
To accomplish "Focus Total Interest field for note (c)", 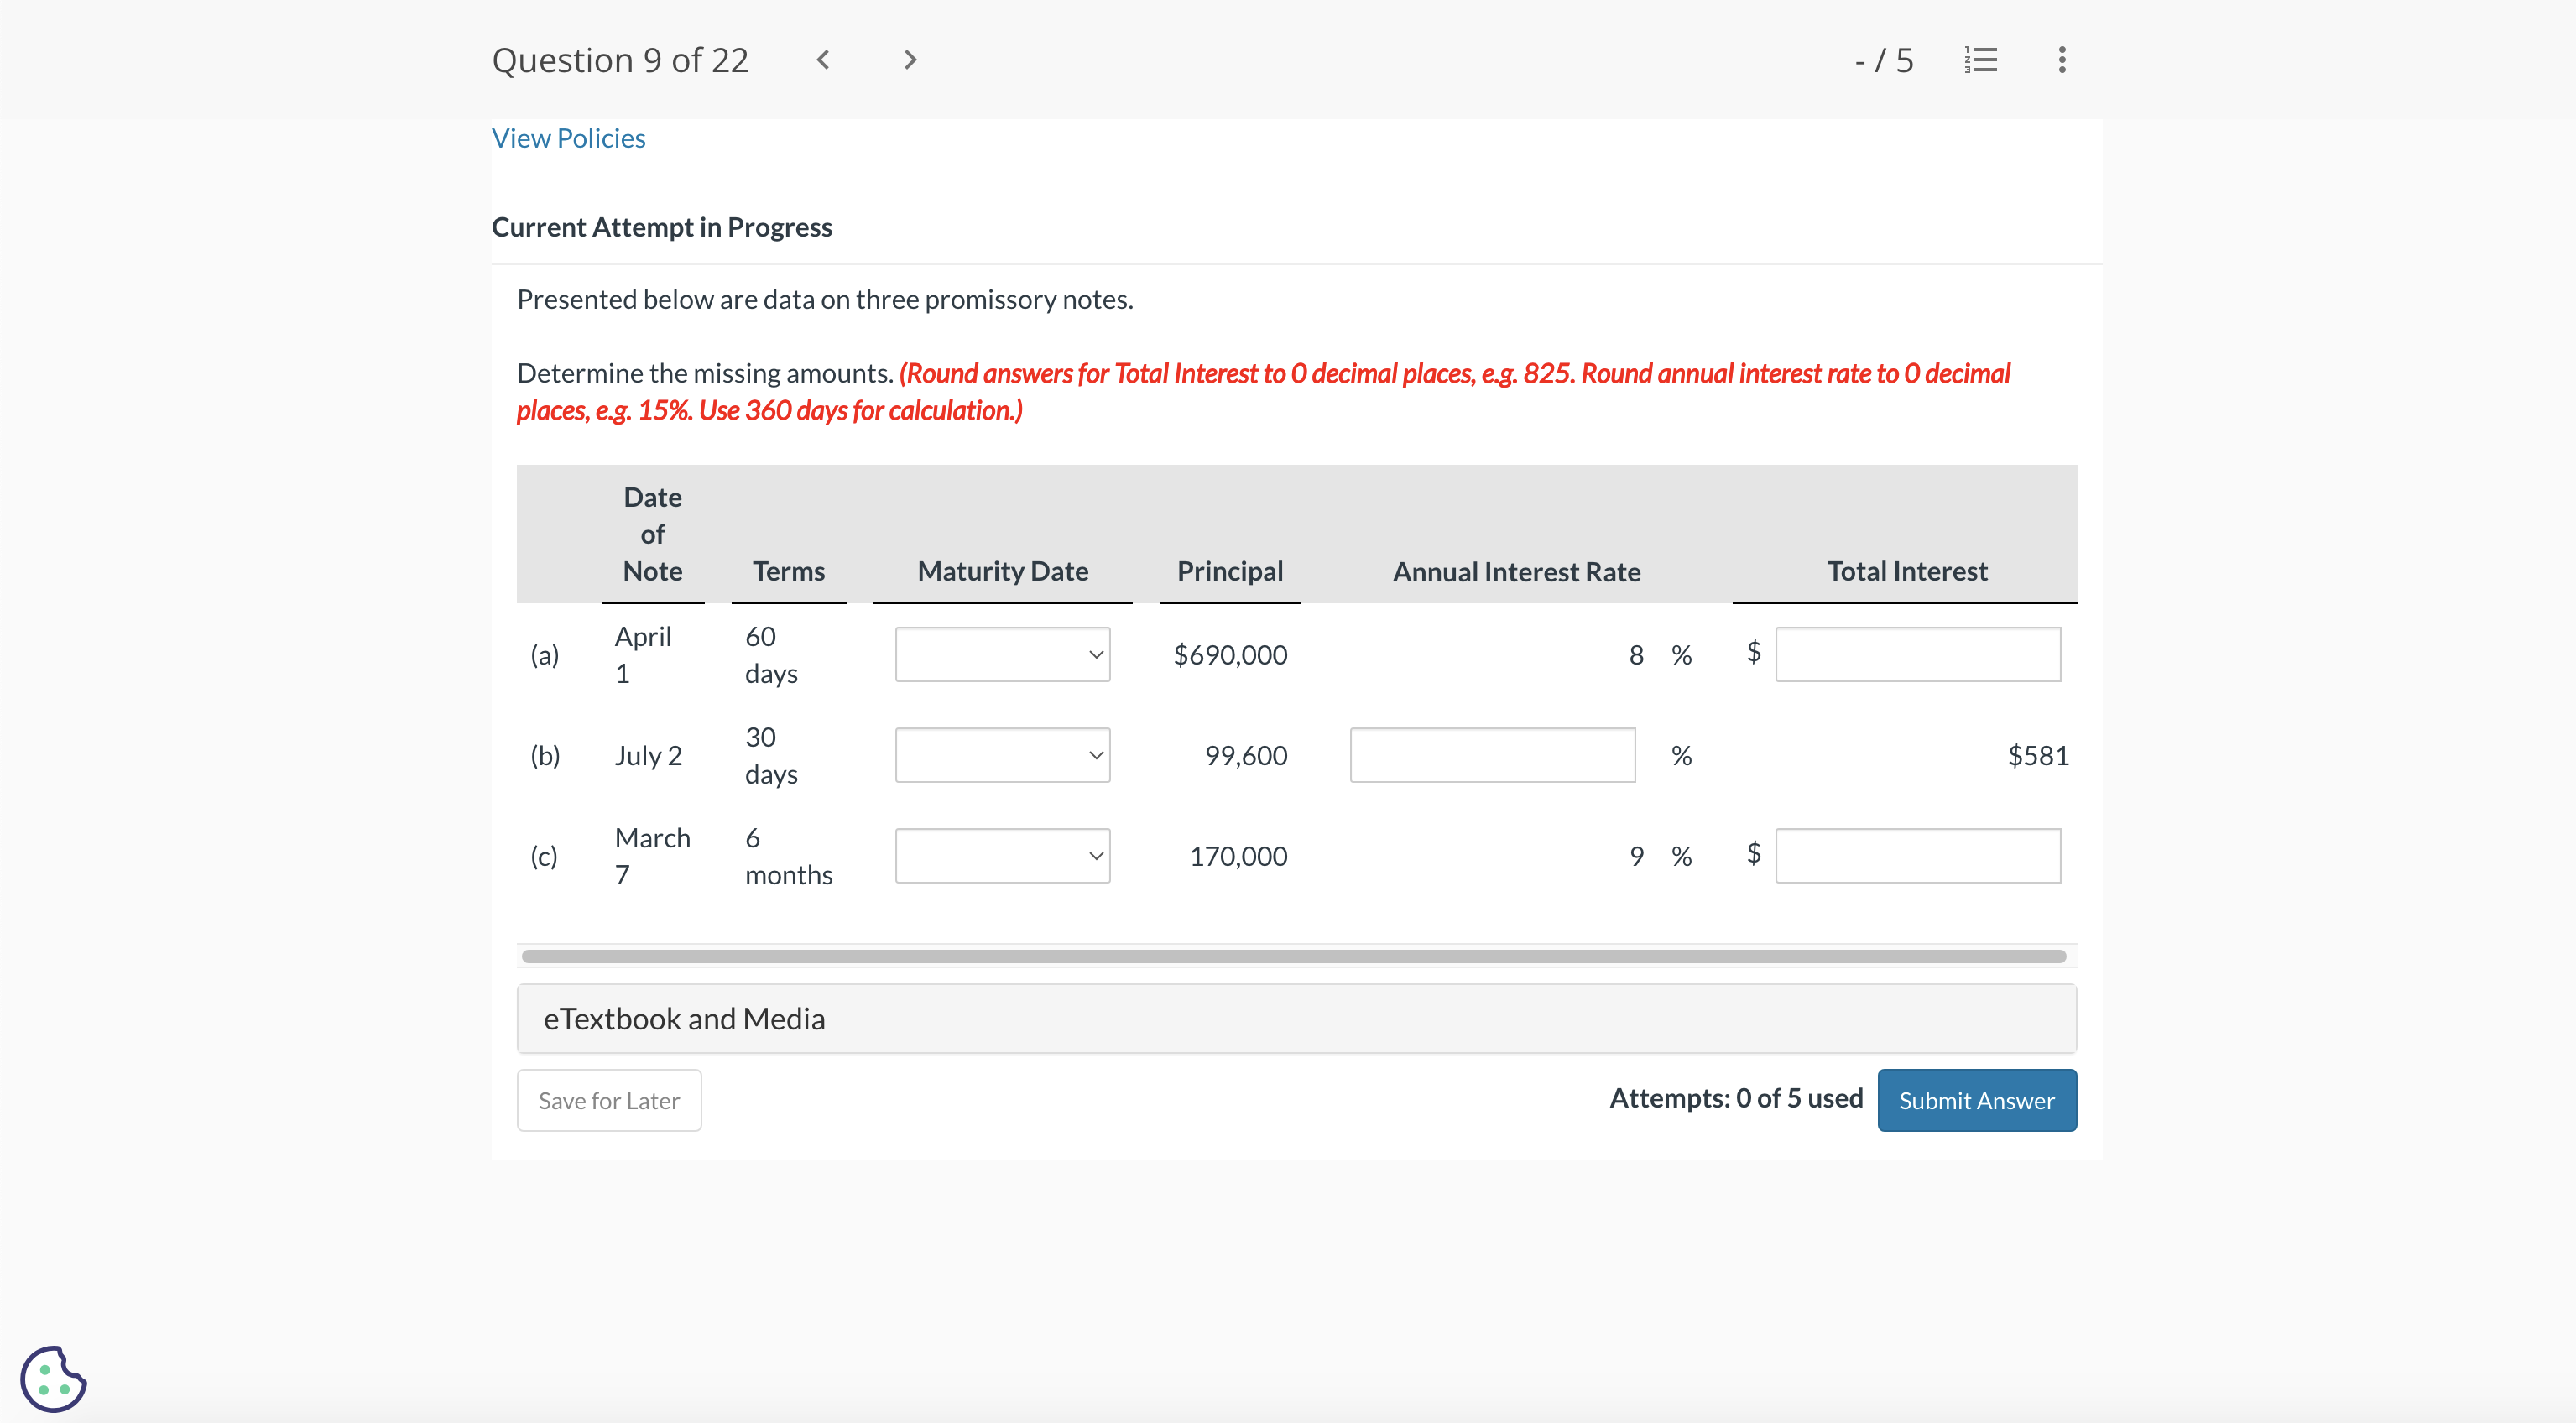I will (1917, 856).
